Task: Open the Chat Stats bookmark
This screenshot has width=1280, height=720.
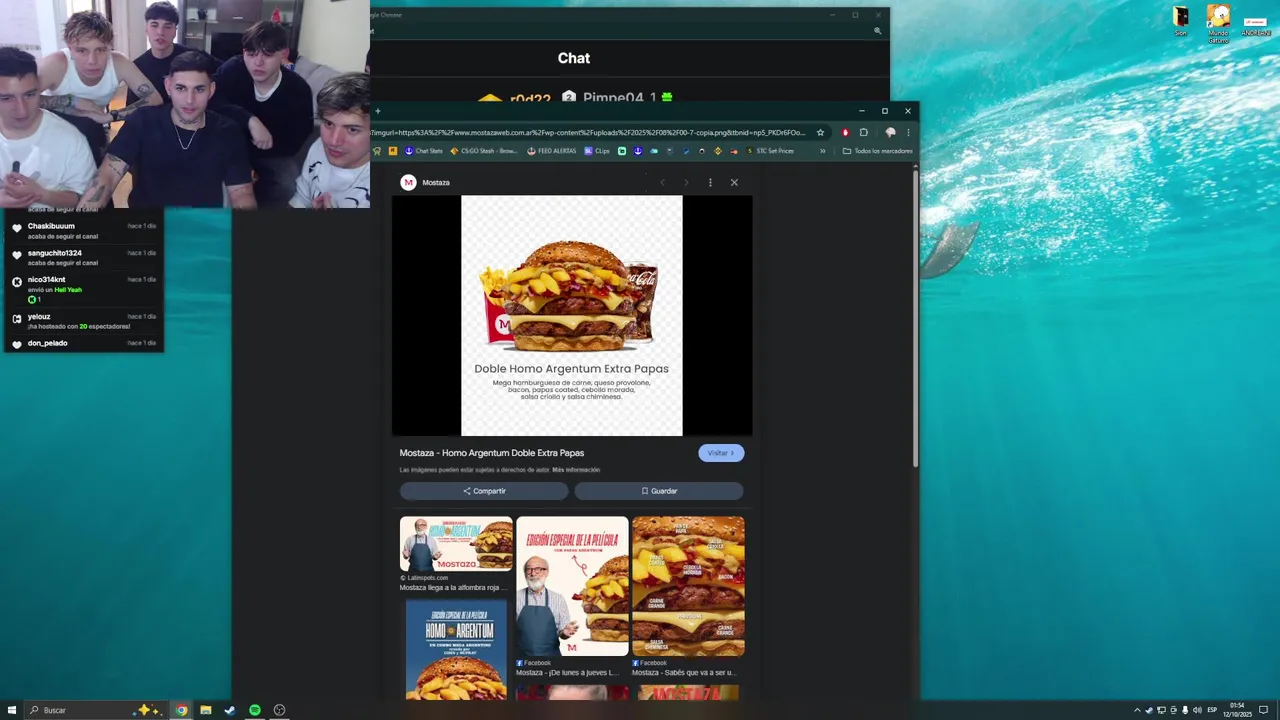Action: pos(423,151)
